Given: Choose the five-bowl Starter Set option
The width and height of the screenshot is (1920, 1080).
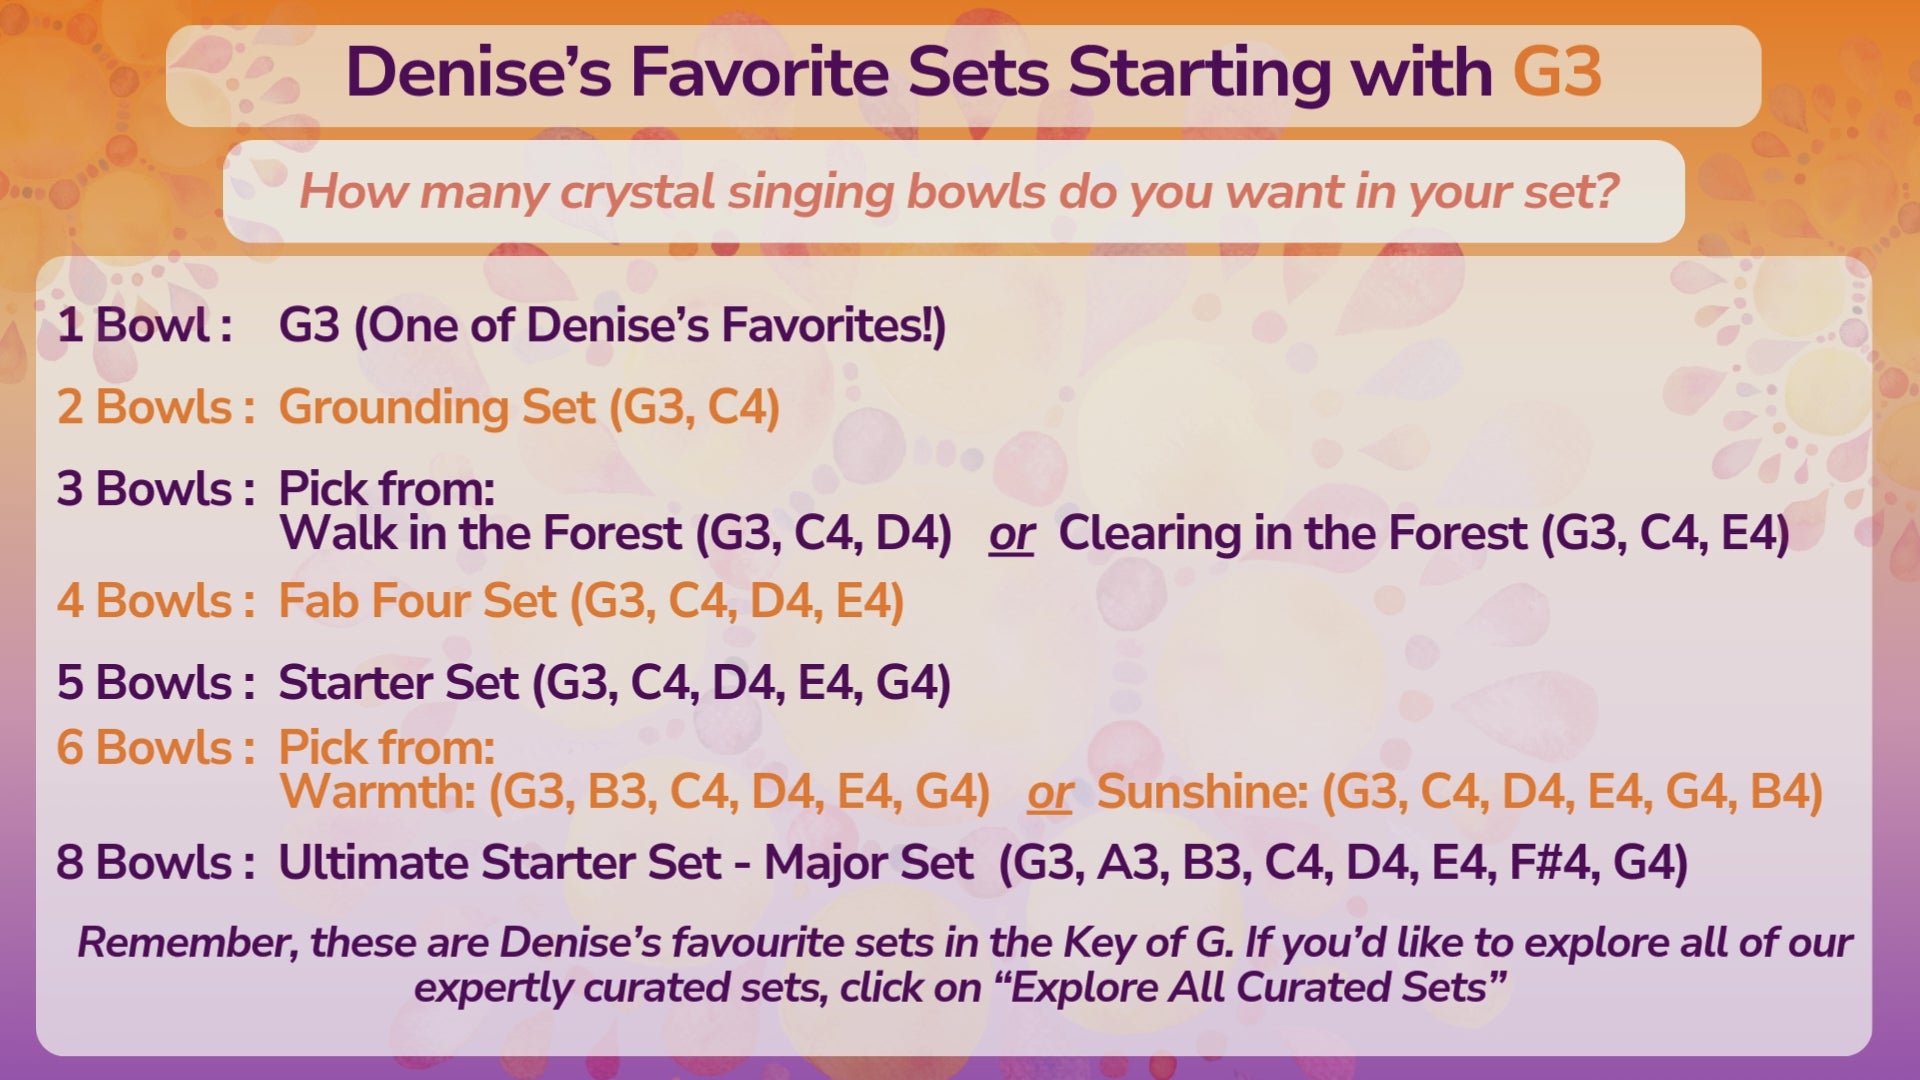Looking at the screenshot, I should [614, 683].
